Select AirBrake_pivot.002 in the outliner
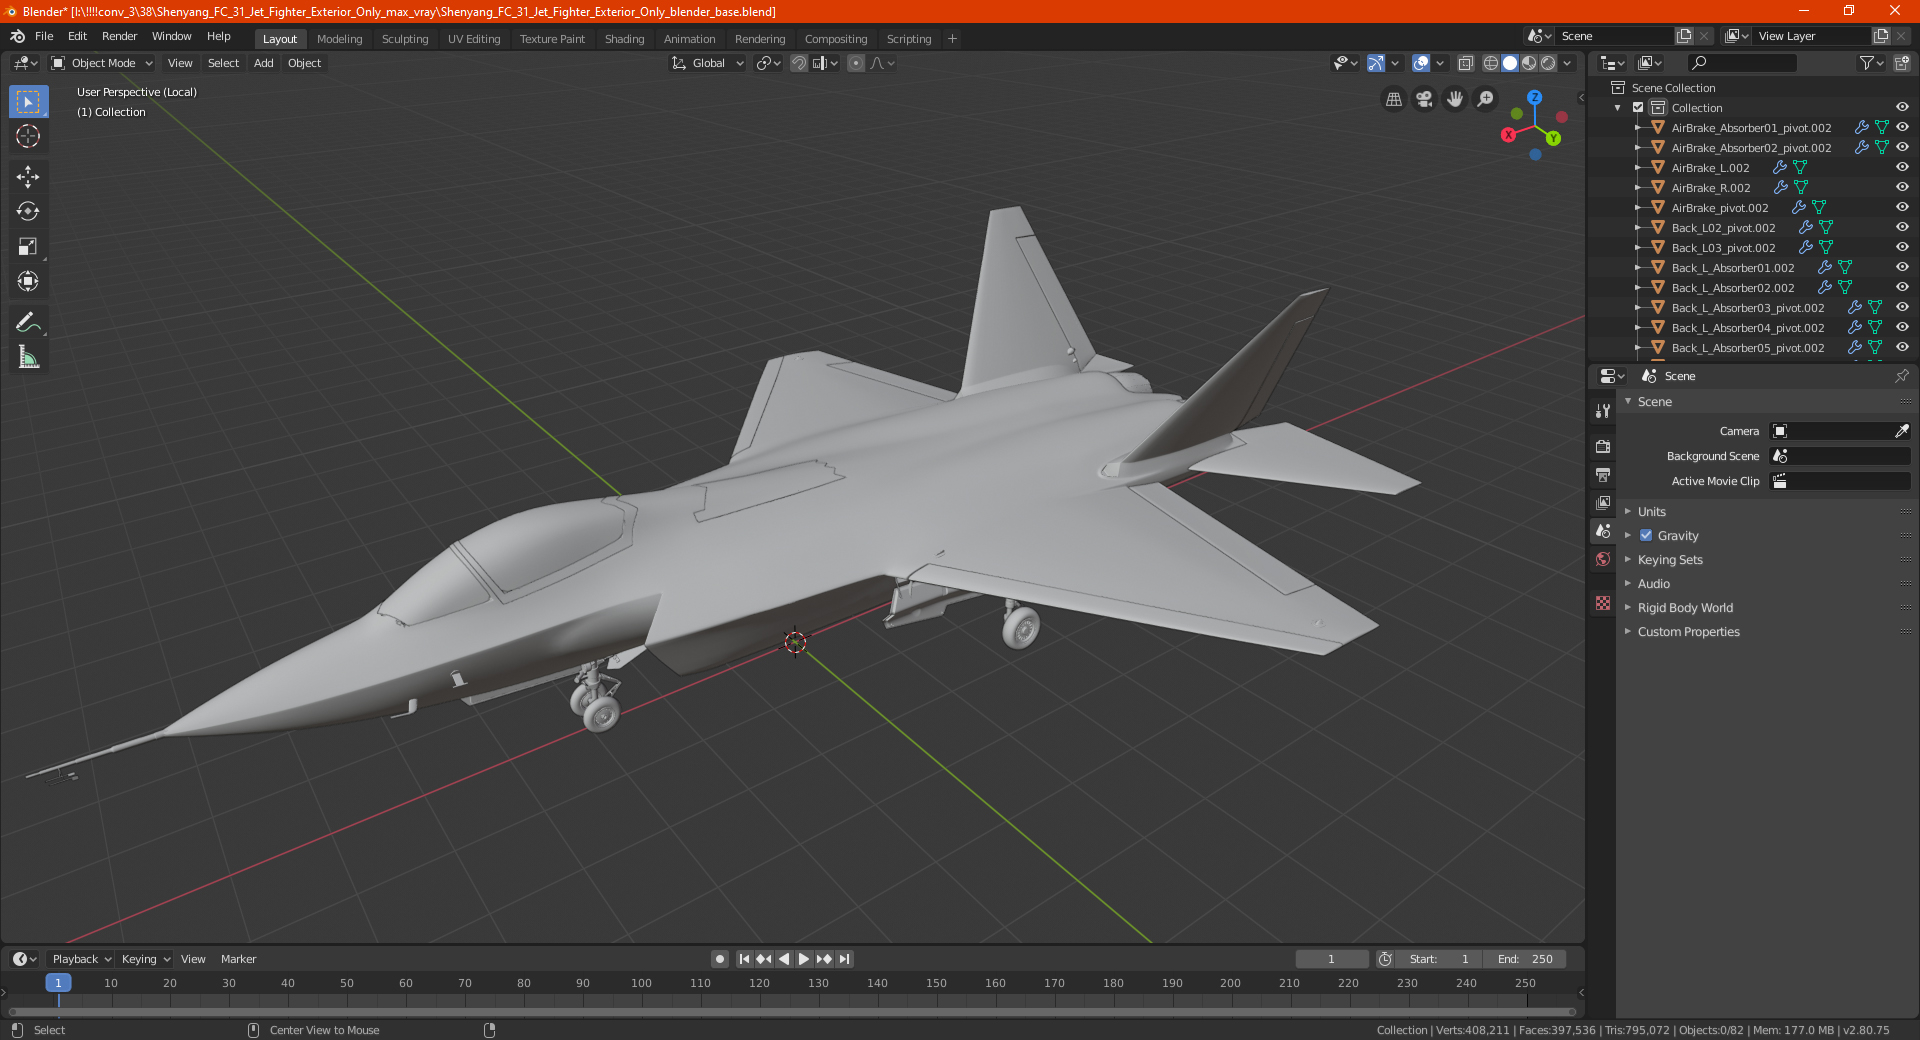The width and height of the screenshot is (1920, 1040). [x=1719, y=208]
